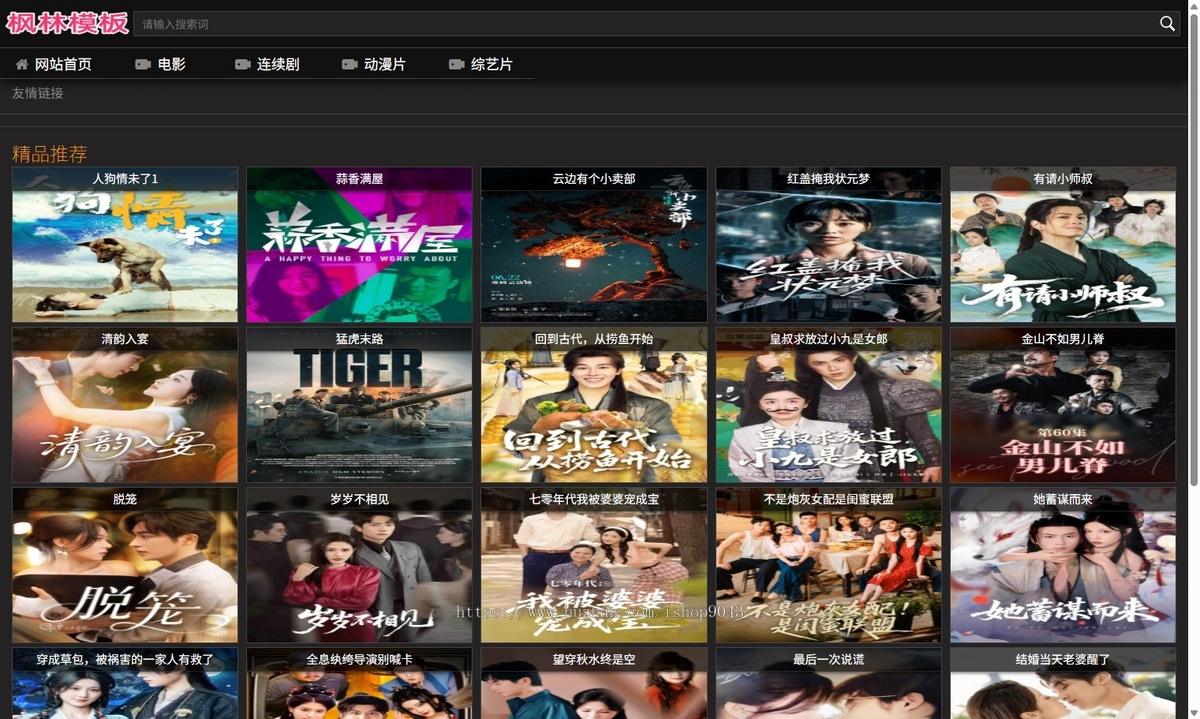Open the 猛虎末路 TIGER poster
This screenshot has width=1200, height=719.
[x=359, y=405]
